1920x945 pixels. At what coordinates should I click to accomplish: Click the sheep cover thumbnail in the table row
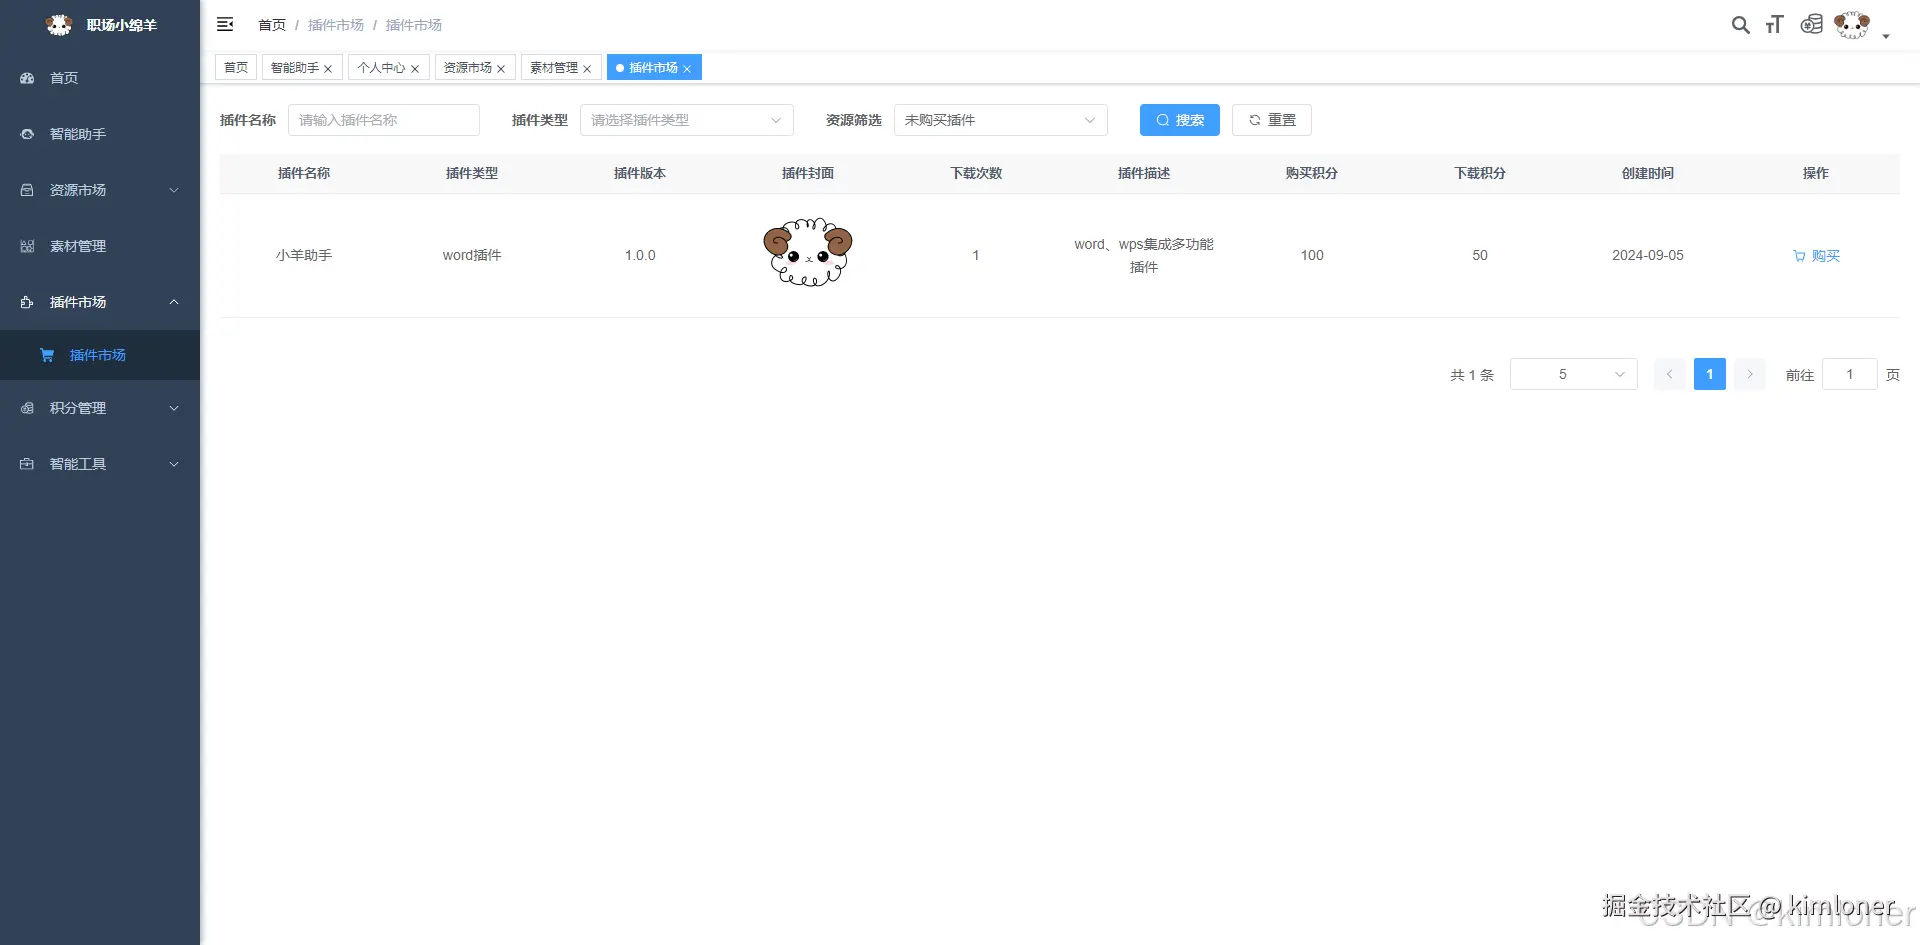808,253
